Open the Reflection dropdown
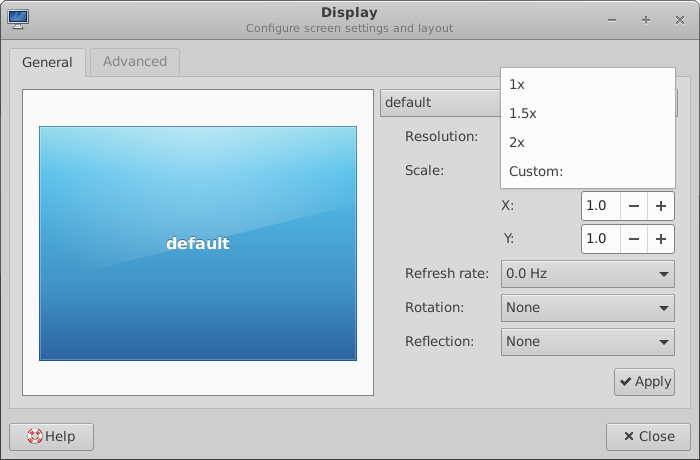Viewport: 700px width, 460px height. pos(587,342)
